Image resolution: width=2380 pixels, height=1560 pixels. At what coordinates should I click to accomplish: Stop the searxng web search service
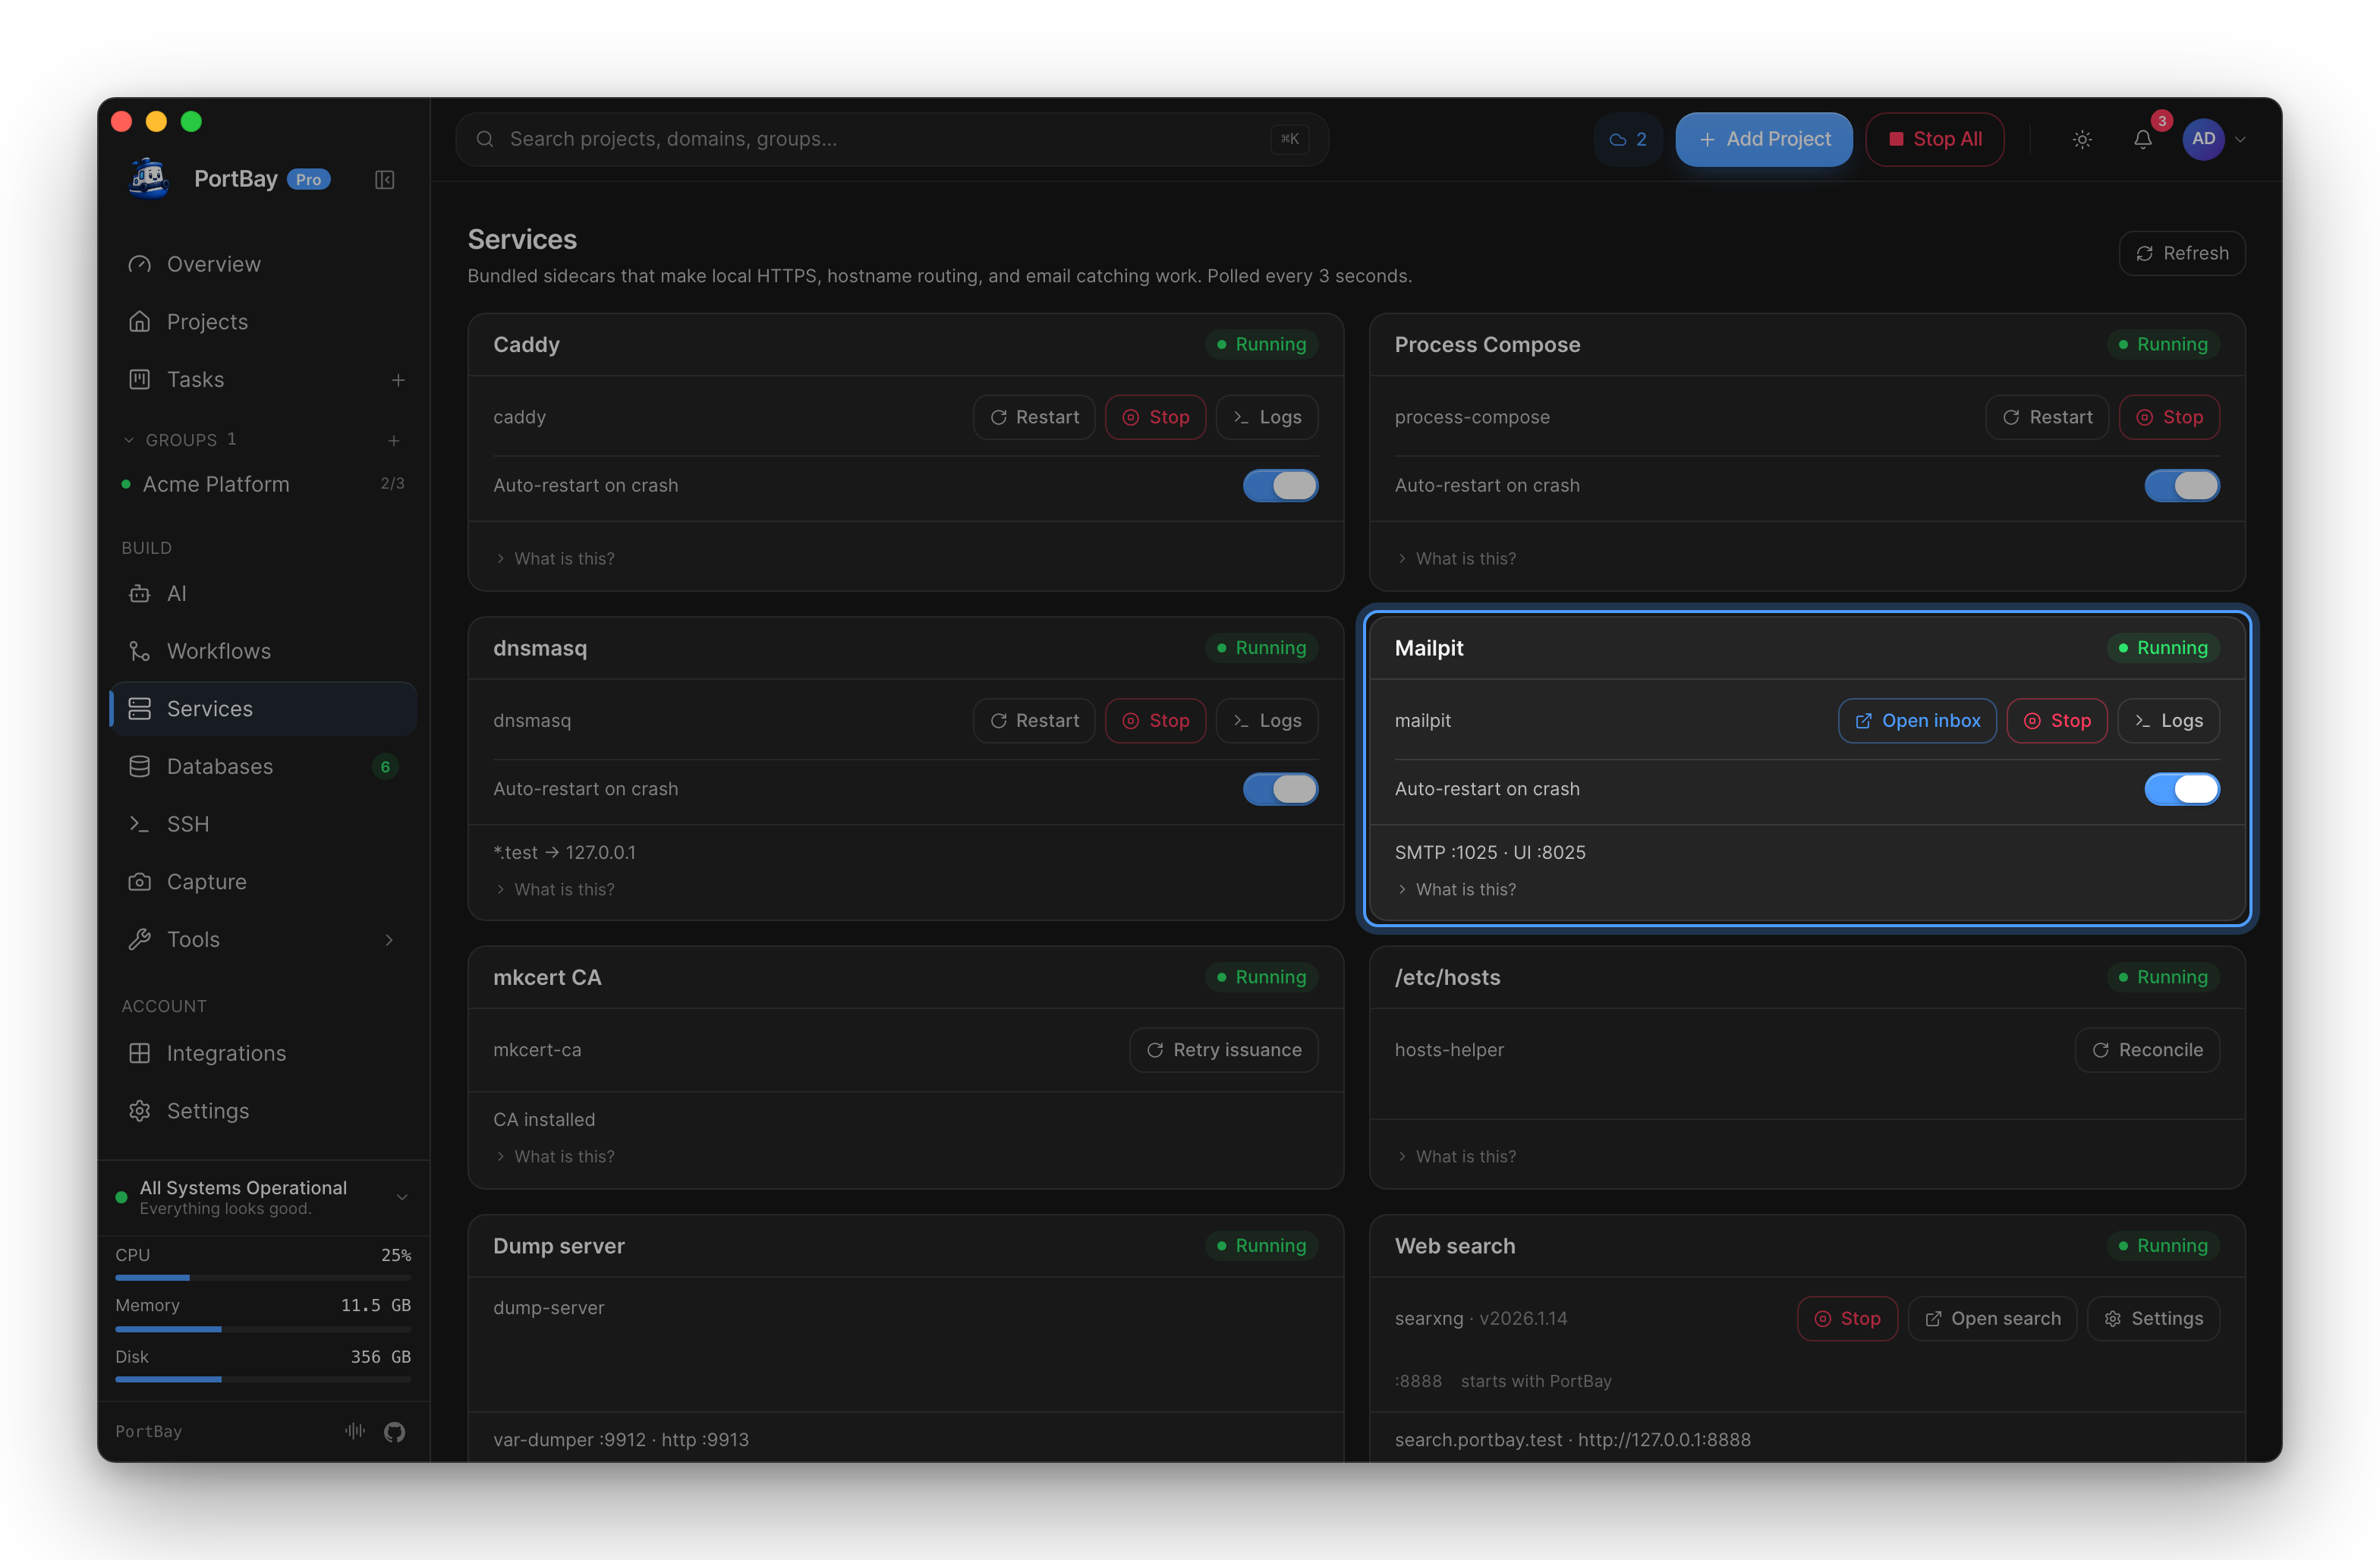point(1847,1319)
